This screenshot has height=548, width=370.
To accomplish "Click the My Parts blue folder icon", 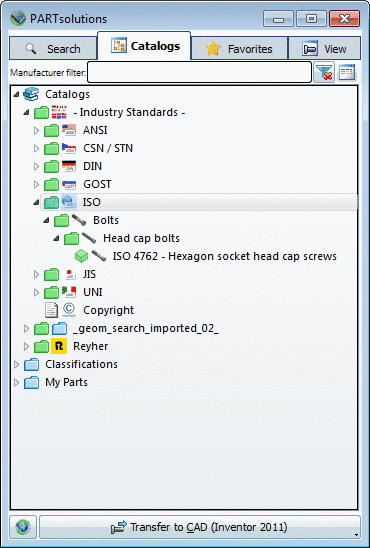I will tap(31, 382).
